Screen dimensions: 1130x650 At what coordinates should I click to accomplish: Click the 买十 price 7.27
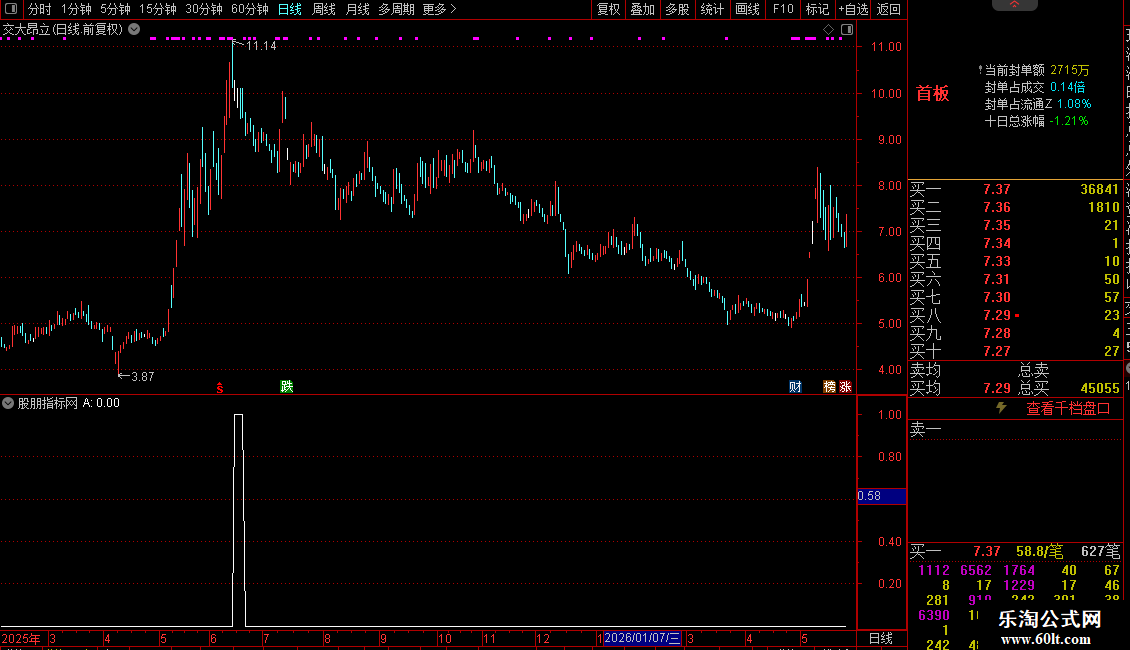point(997,352)
